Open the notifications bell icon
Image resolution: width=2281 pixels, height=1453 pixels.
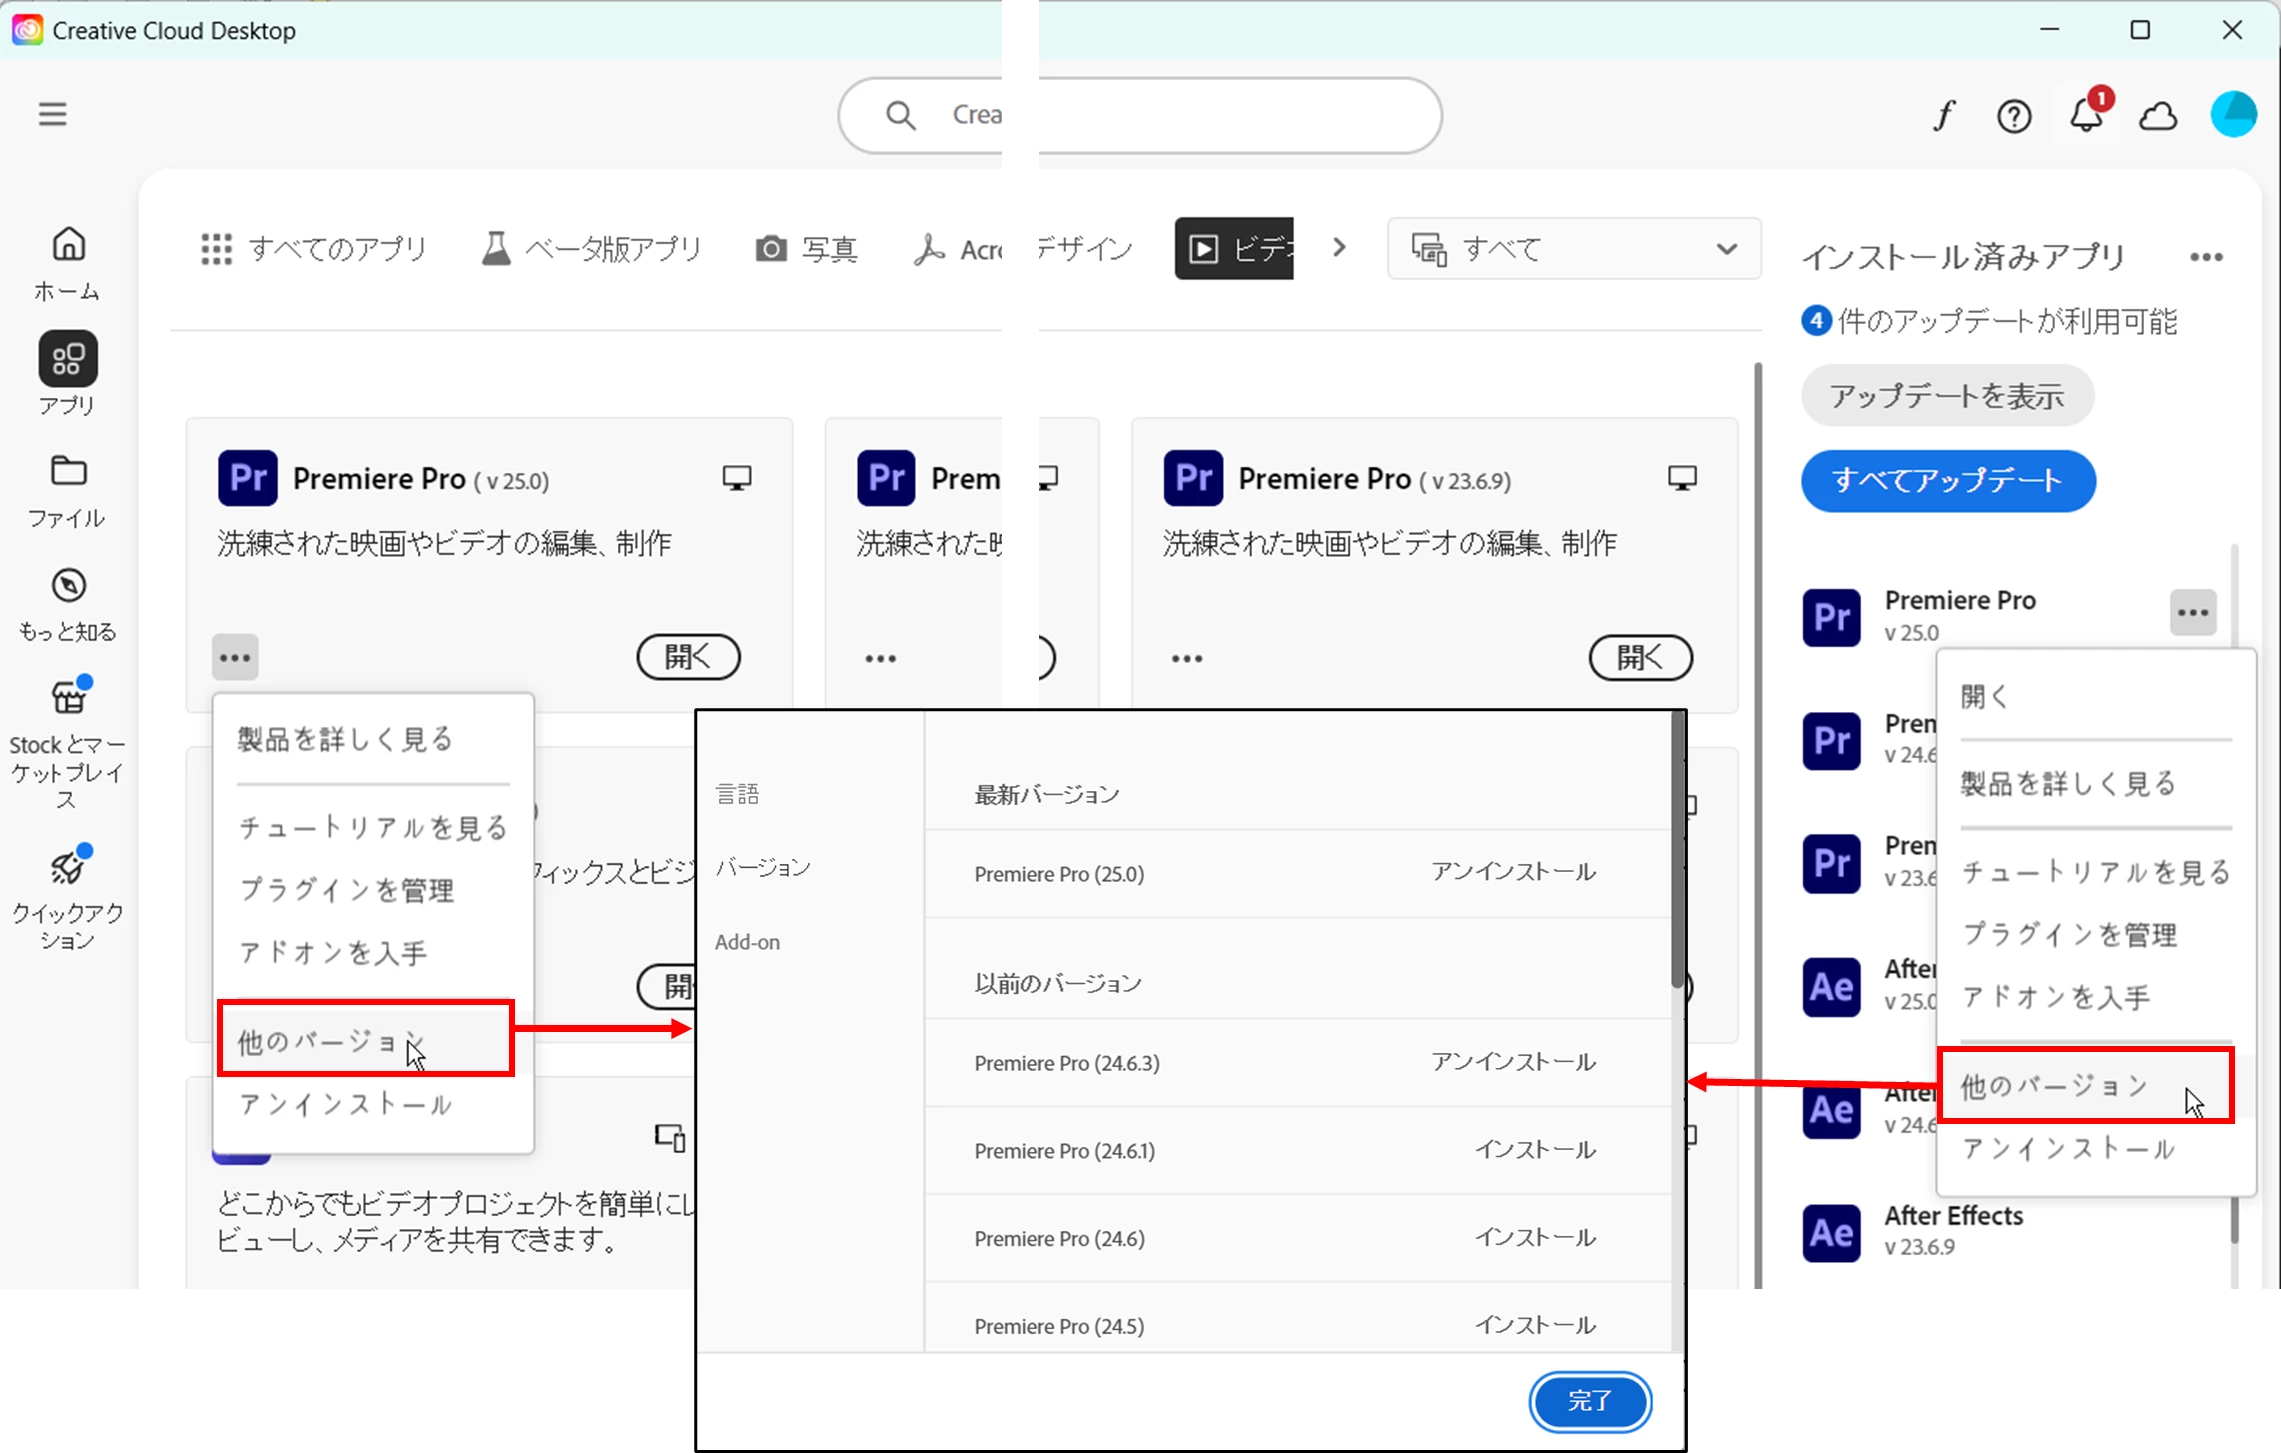(2086, 116)
